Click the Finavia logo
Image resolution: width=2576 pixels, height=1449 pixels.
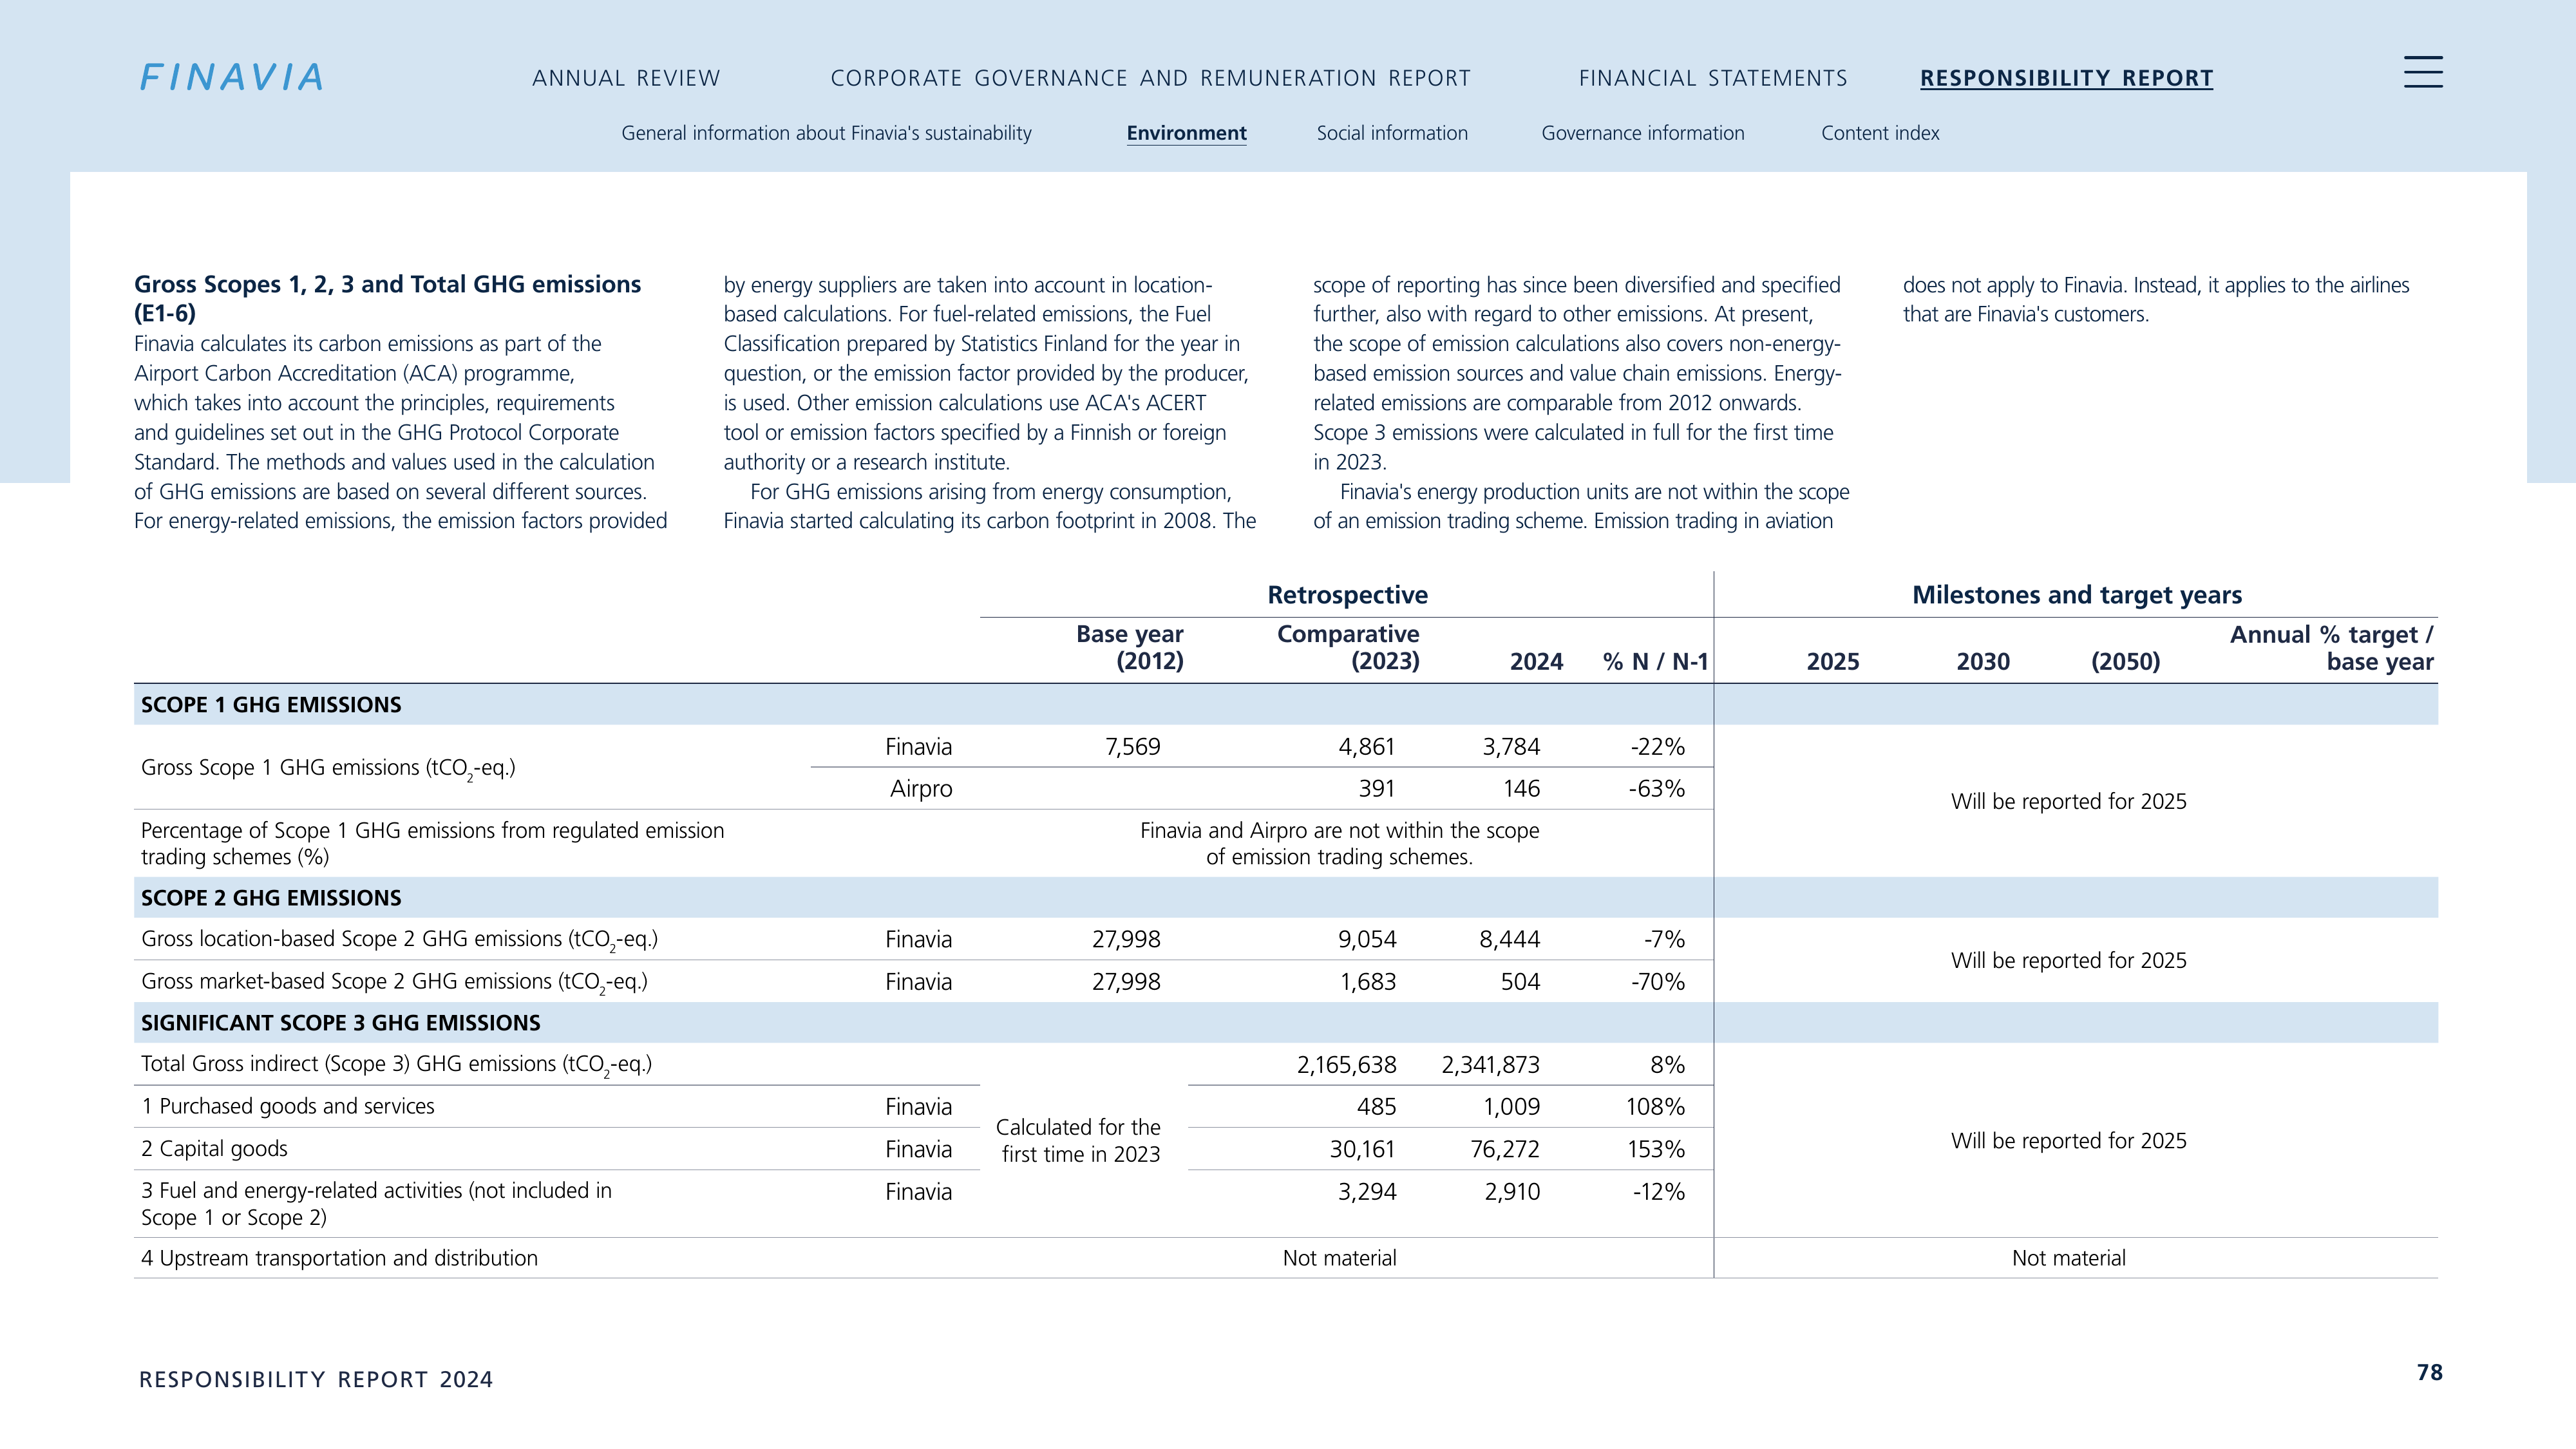pyautogui.click(x=232, y=77)
